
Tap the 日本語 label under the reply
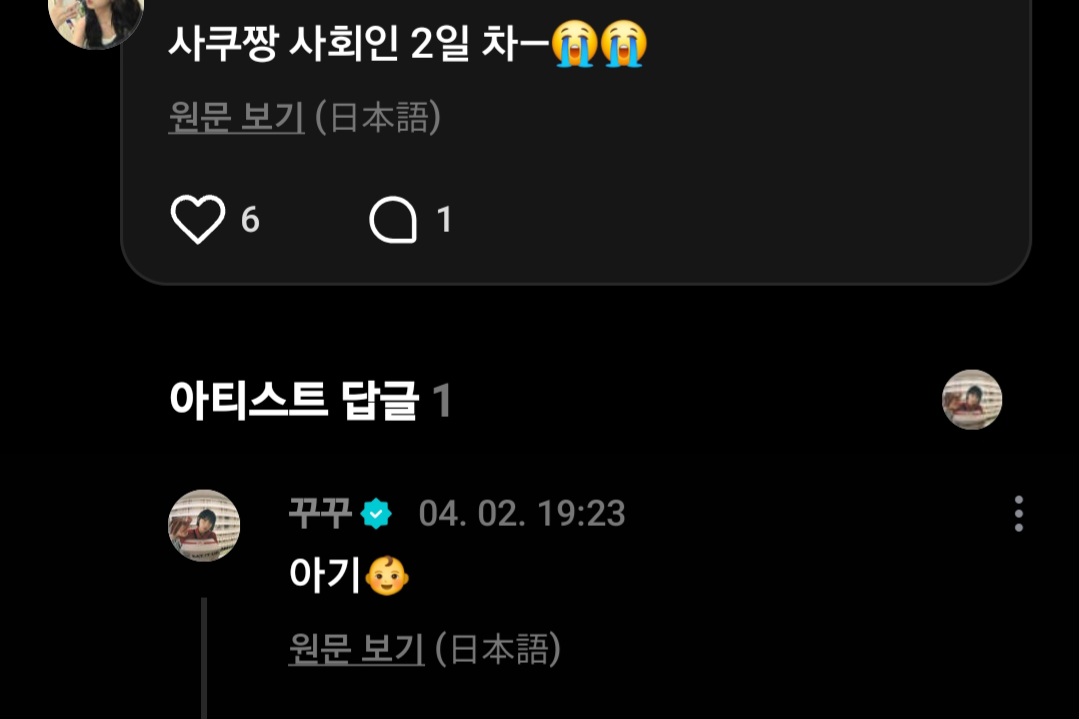498,649
